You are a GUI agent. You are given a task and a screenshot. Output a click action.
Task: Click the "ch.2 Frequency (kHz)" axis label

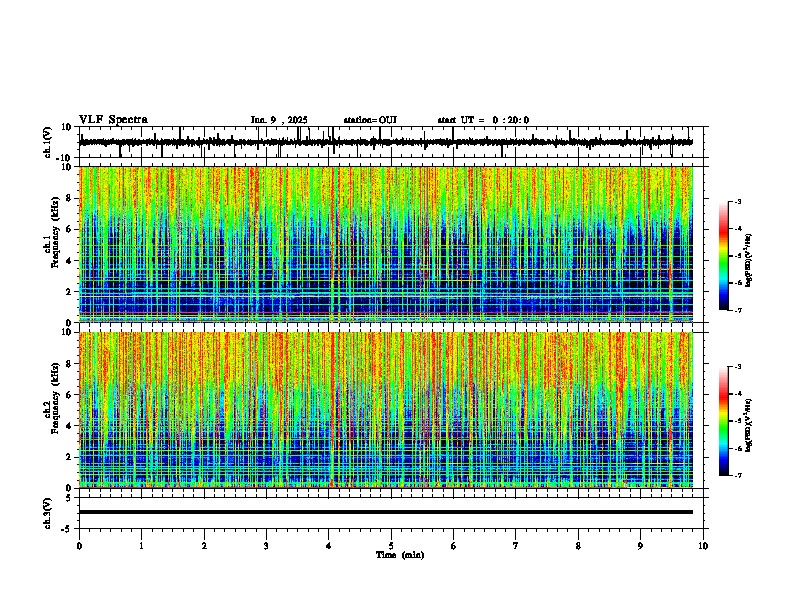tap(53, 398)
